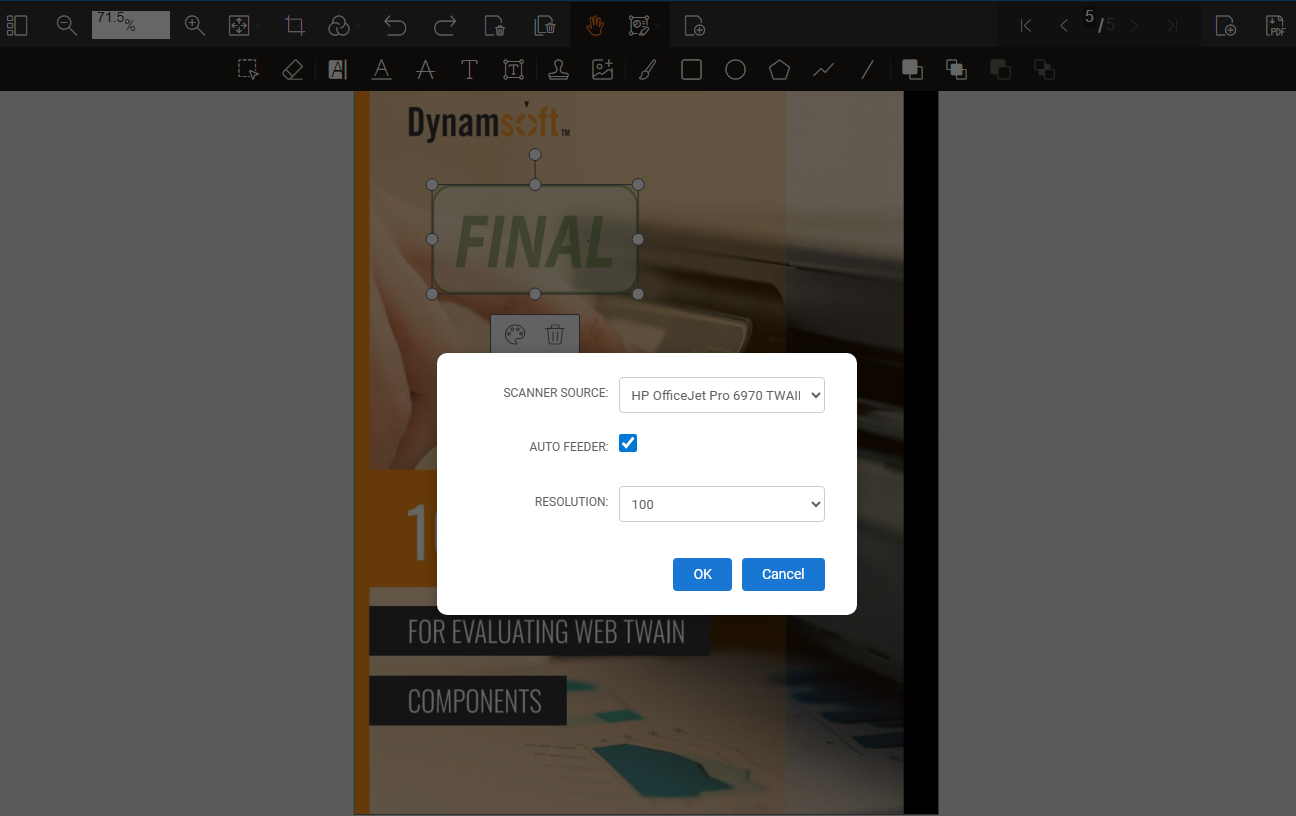
Task: Select the dashed selection pointer tool
Action: point(248,69)
